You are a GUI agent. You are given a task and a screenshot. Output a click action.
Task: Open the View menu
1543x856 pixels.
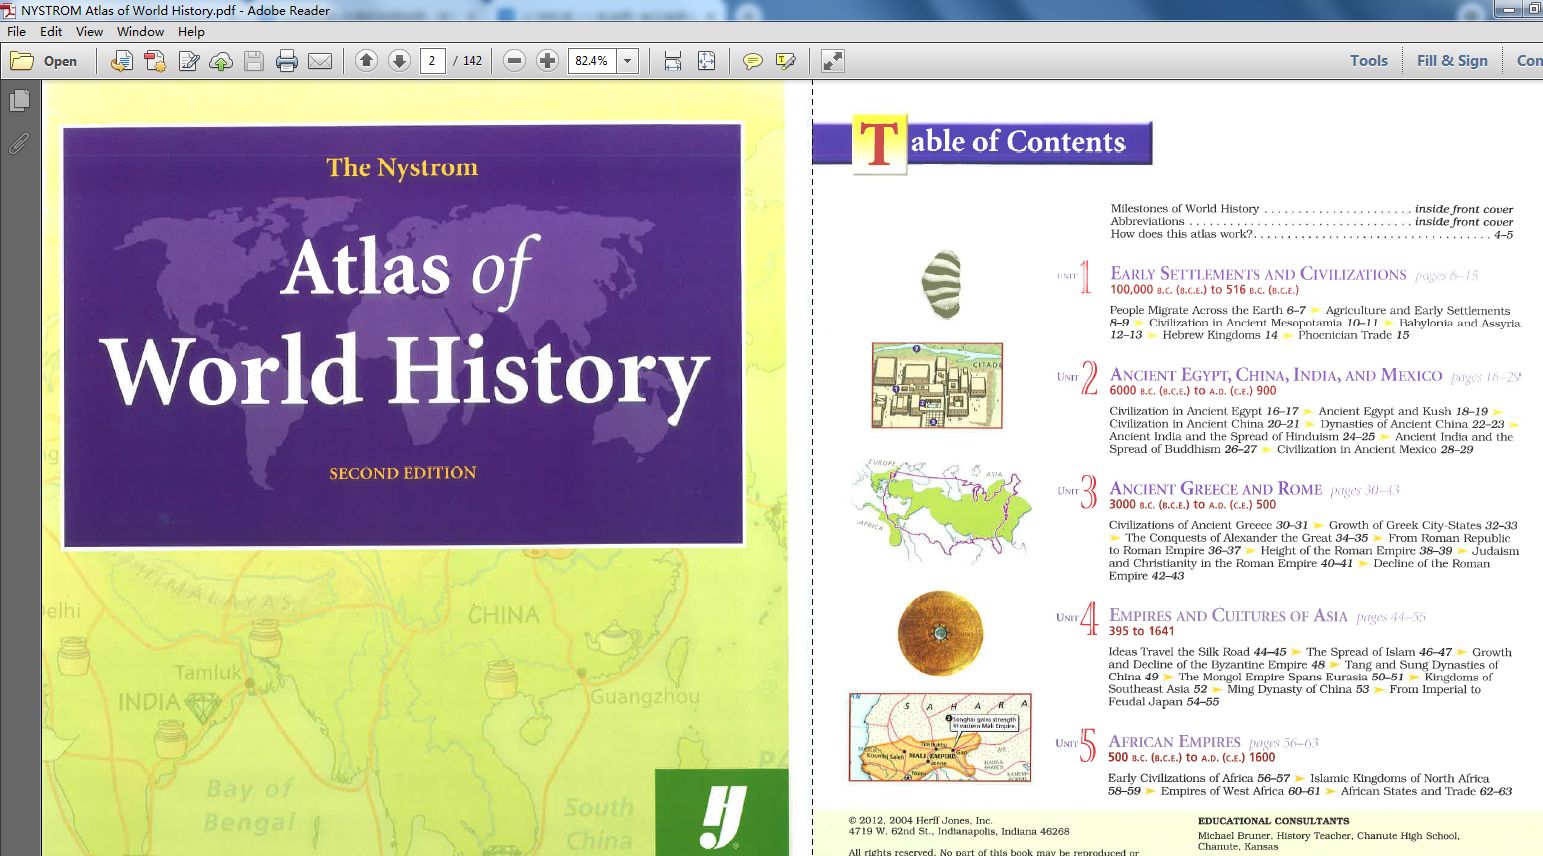[x=89, y=31]
